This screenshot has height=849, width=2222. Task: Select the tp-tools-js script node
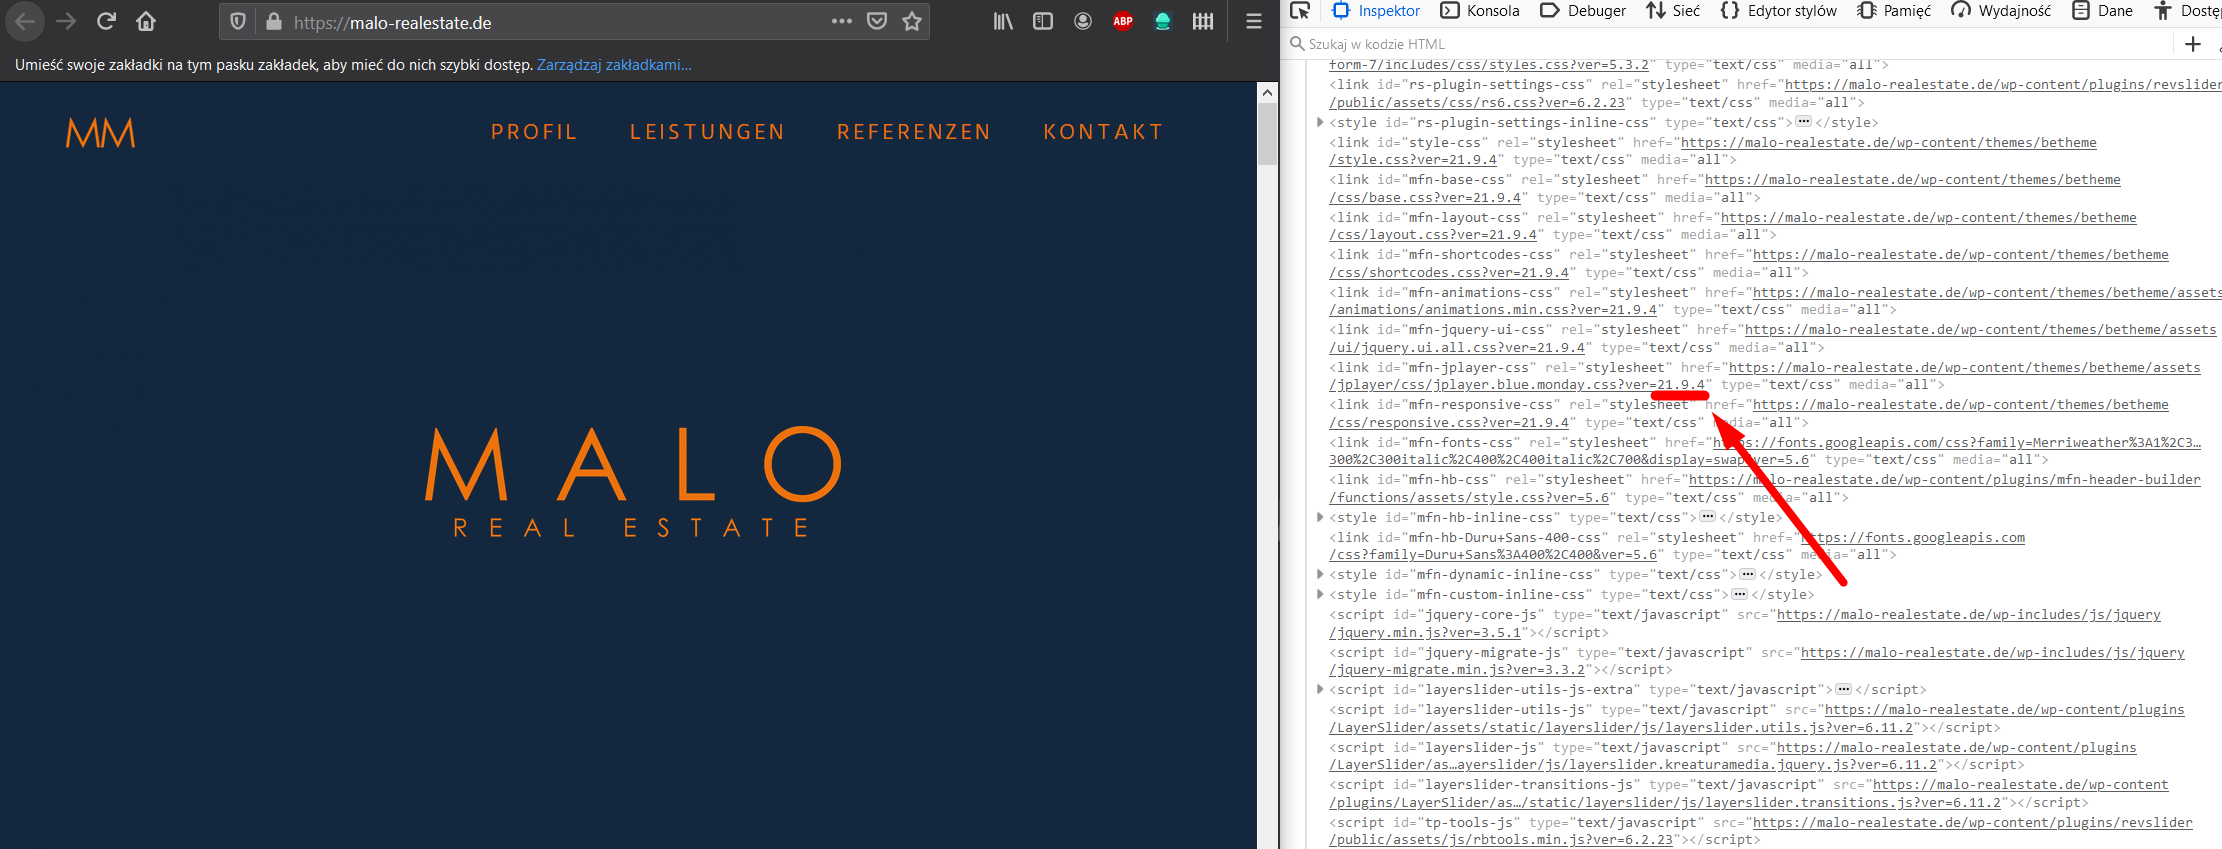coord(1761,831)
